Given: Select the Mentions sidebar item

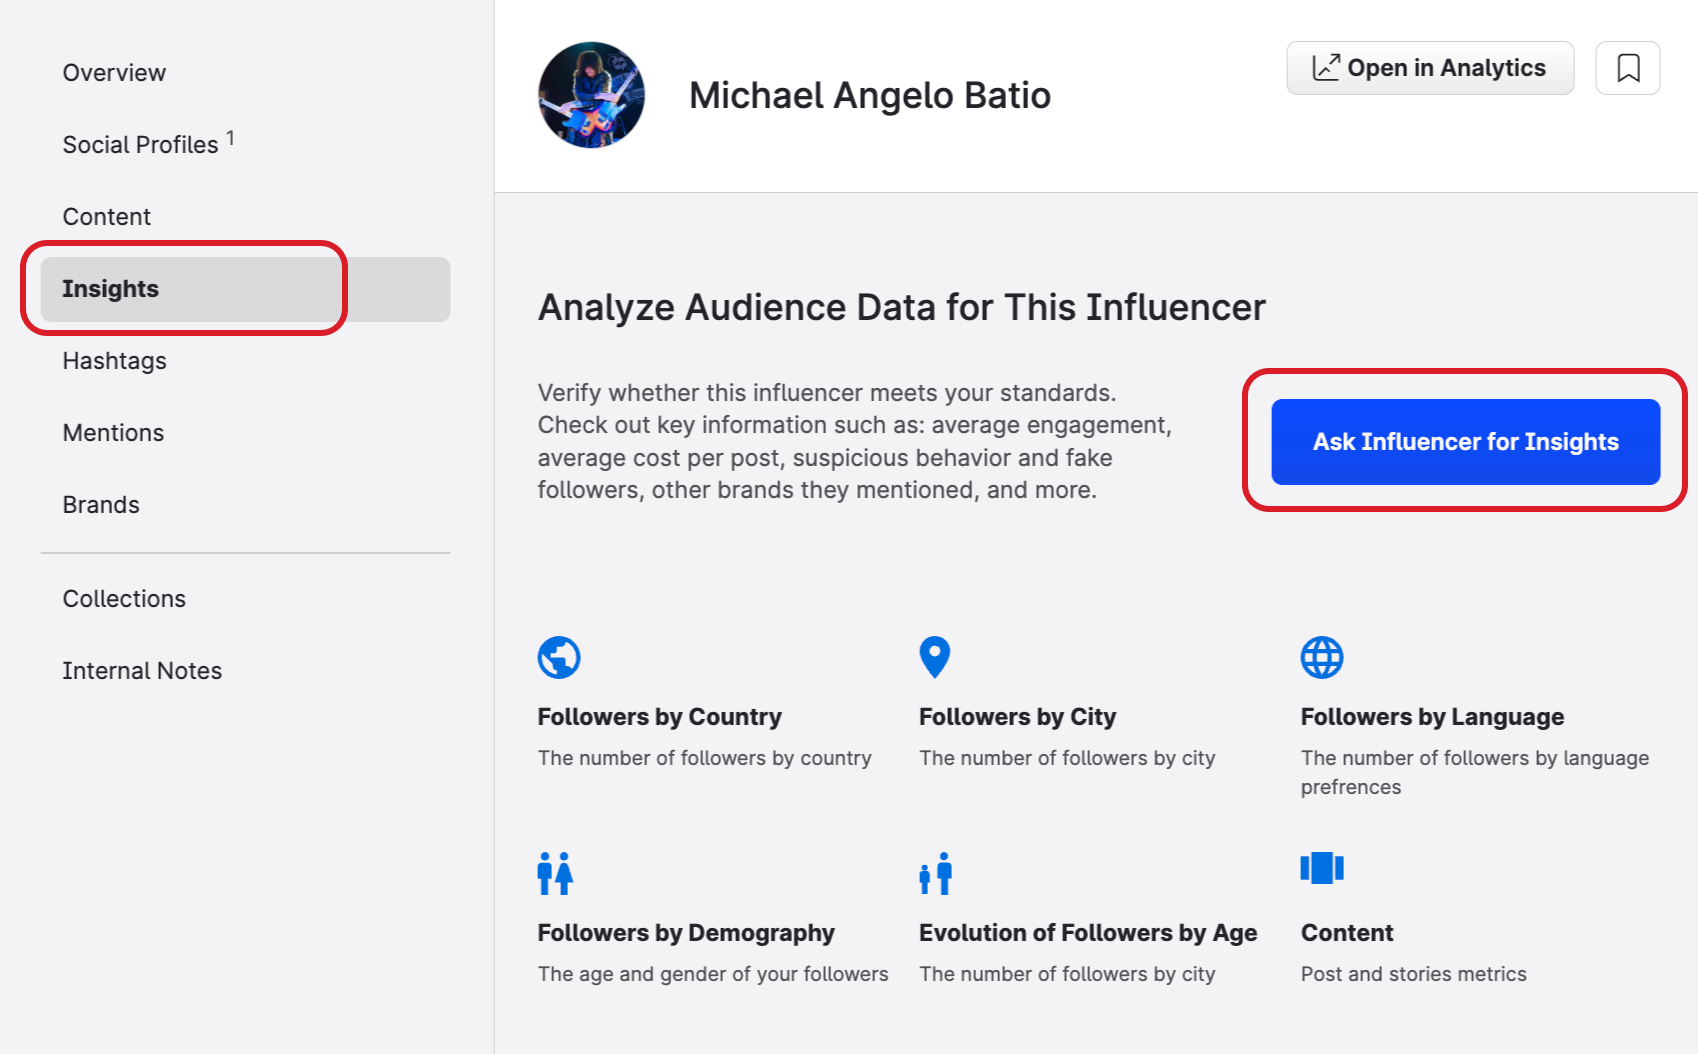Looking at the screenshot, I should [113, 432].
